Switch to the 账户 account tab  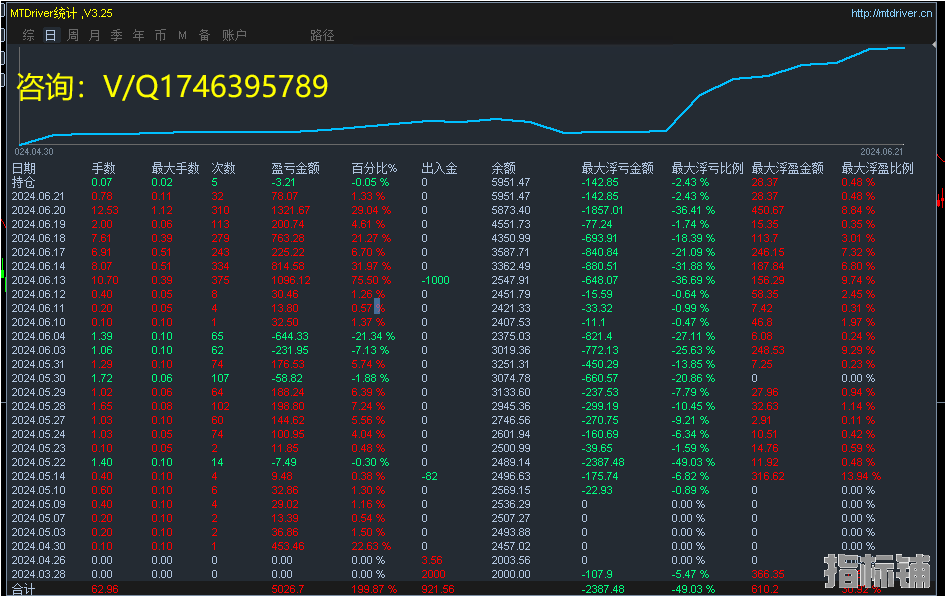pyautogui.click(x=234, y=35)
